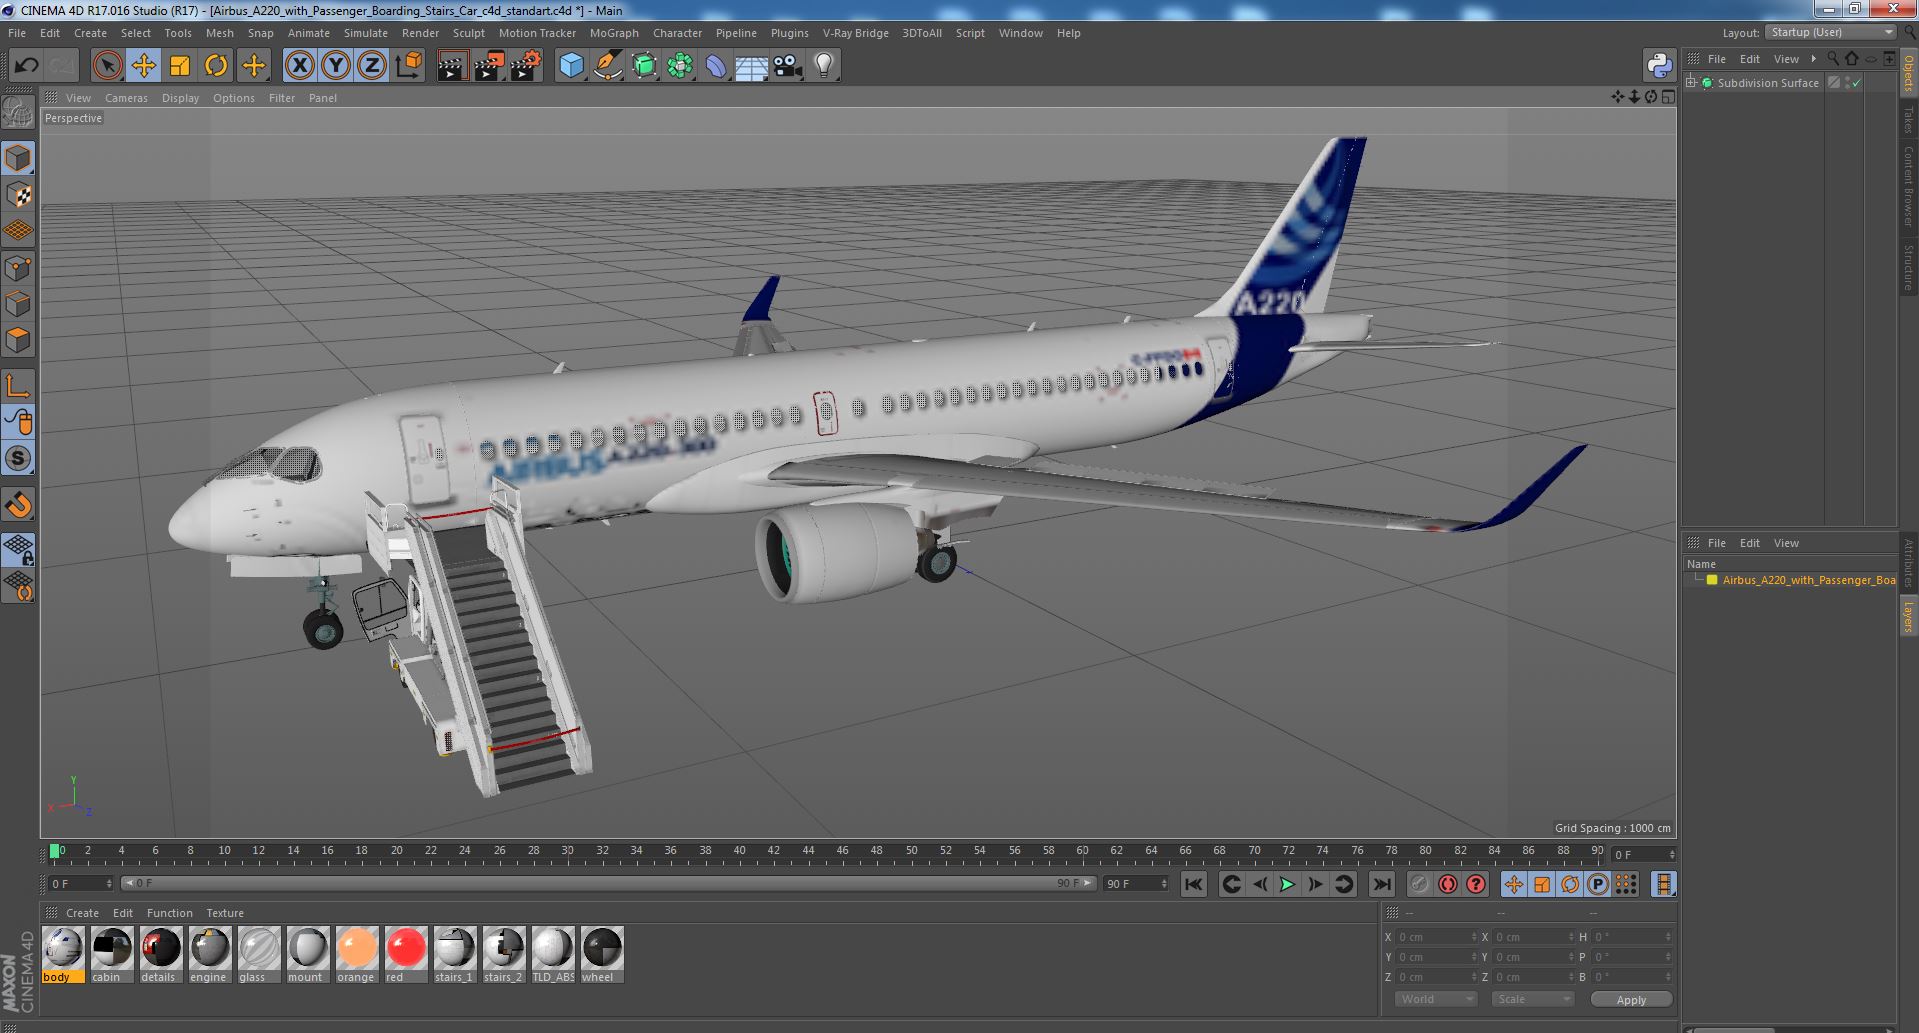Adjust the 0 F start frame stepper
Viewport: 1919px width, 1033px height.
point(109,884)
